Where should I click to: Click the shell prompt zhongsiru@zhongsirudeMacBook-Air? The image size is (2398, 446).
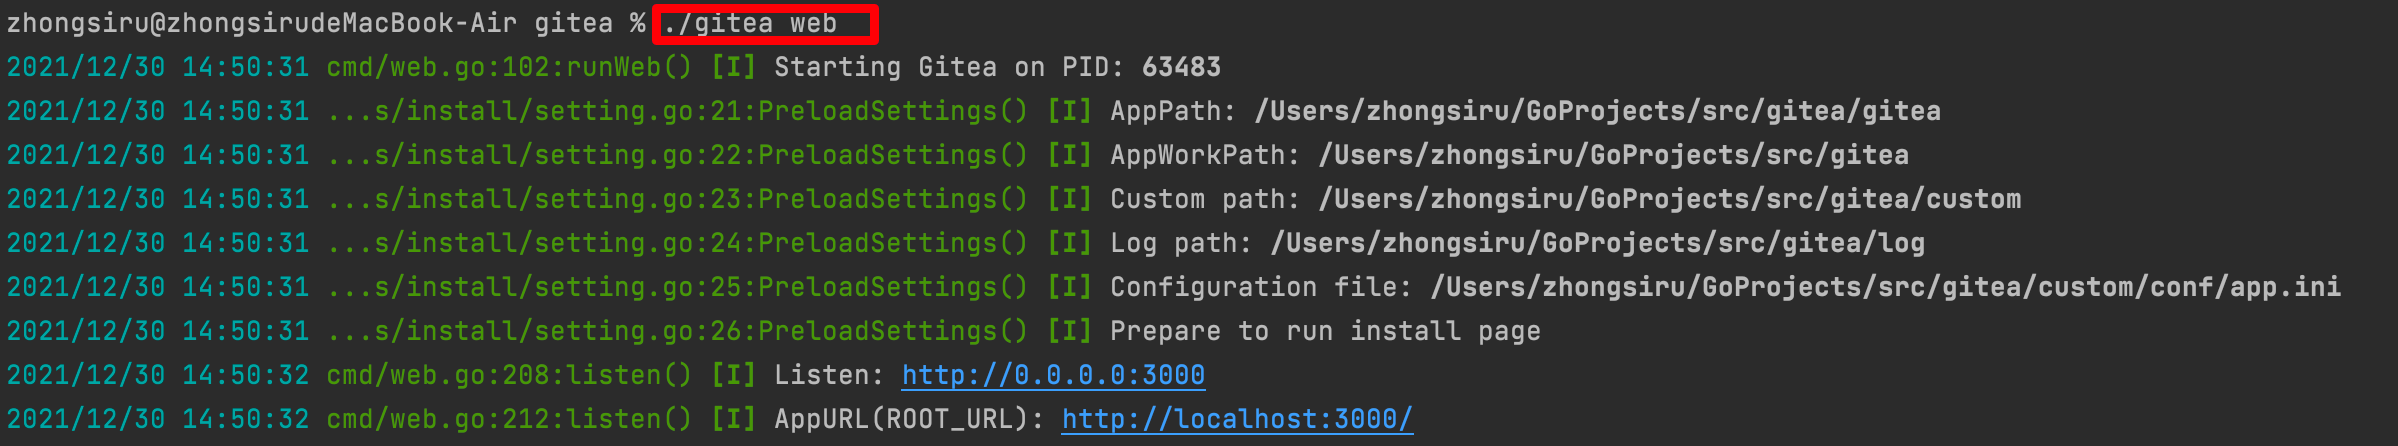[x=262, y=23]
